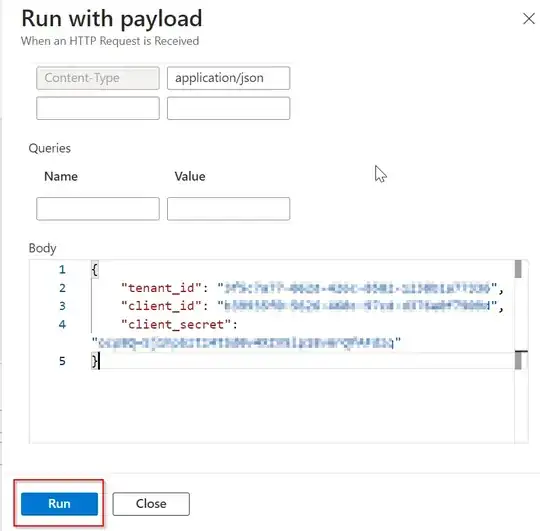Click the Queries Value input field
The image size is (540, 531).
click(x=228, y=209)
